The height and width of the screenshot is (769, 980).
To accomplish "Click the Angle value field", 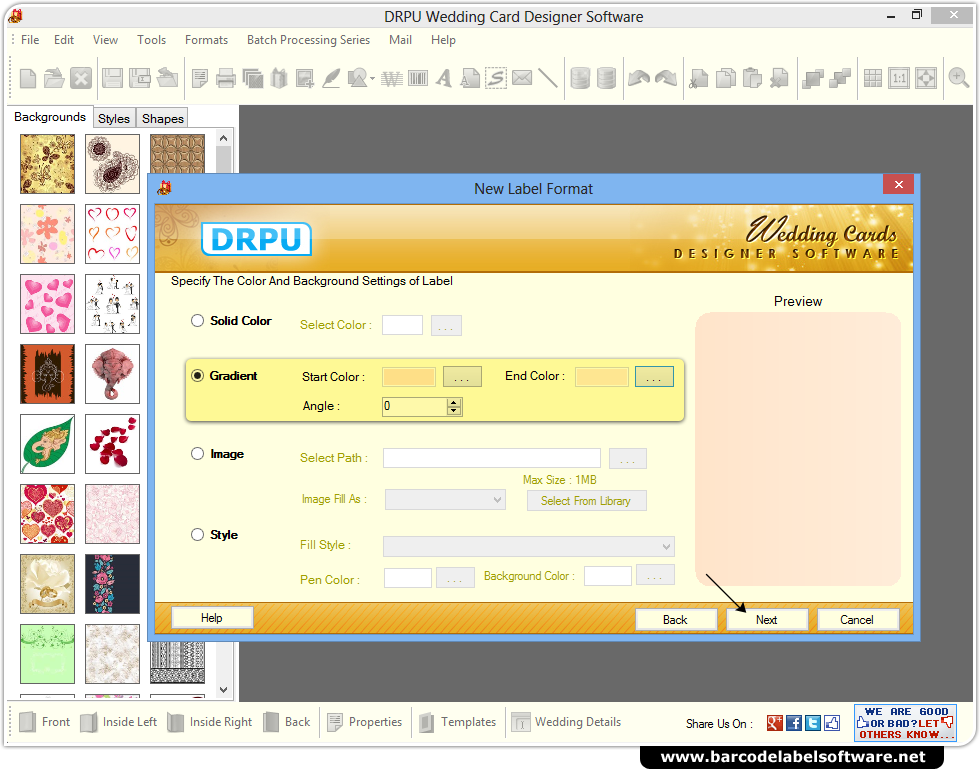I will point(415,406).
